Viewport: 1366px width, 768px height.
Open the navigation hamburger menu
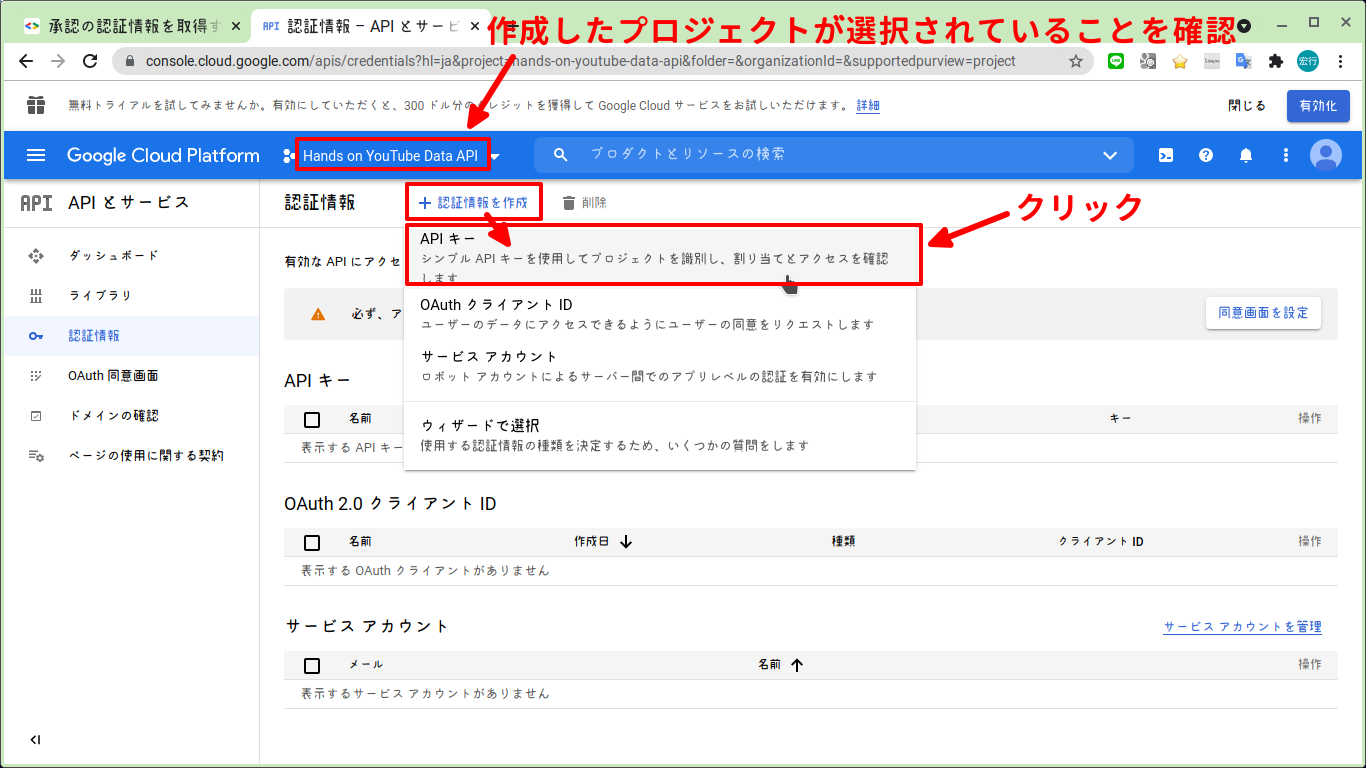(36, 155)
